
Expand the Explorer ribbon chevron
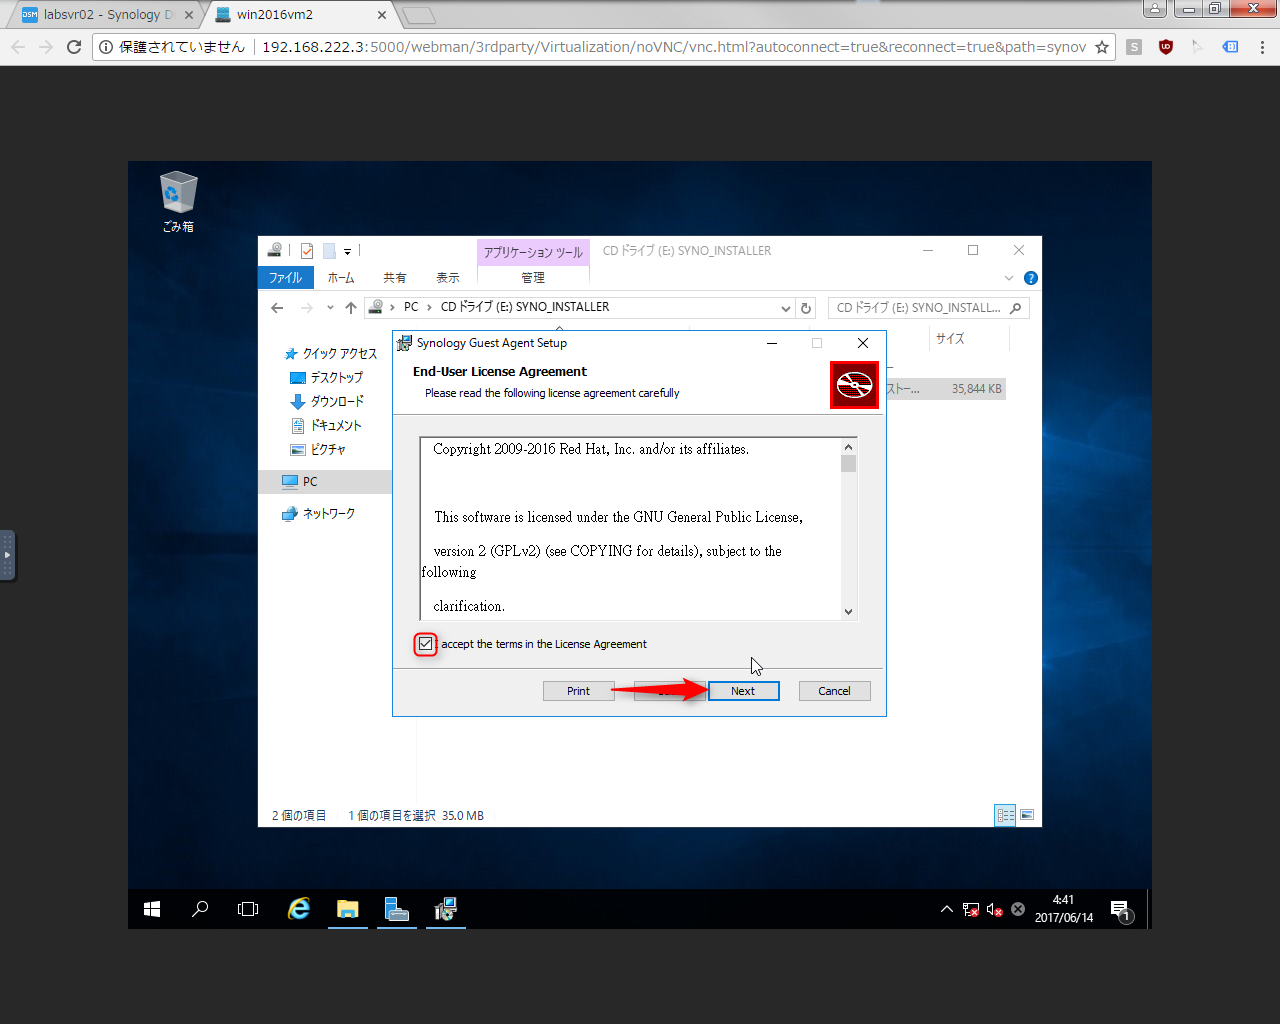[x=1009, y=278]
